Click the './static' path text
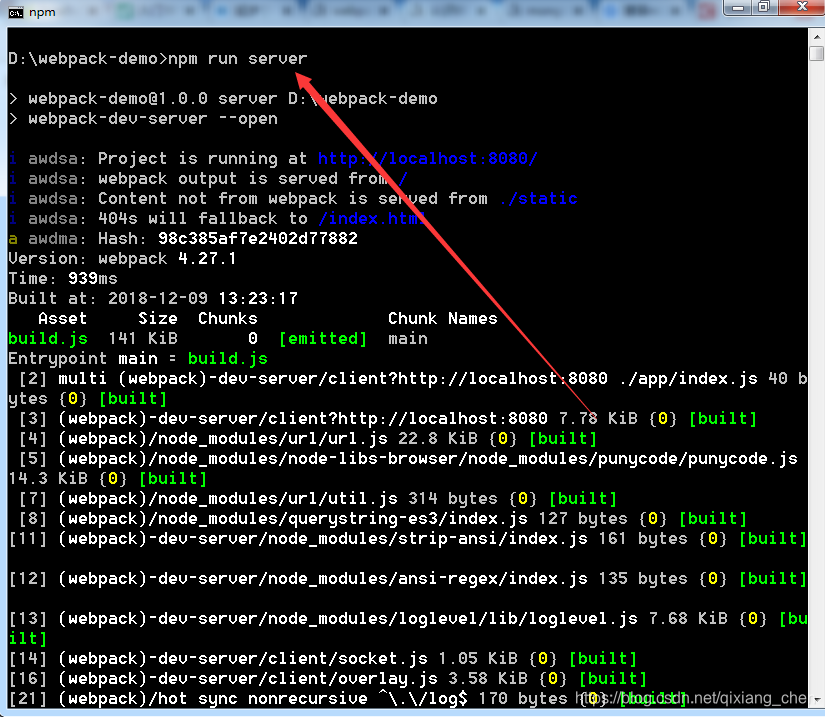Viewport: 825px width, 717px height. (538, 198)
